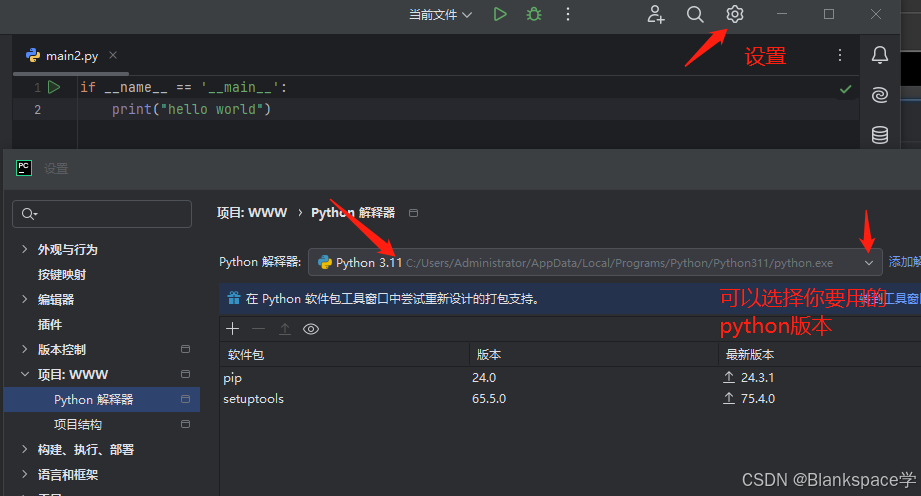The width and height of the screenshot is (921, 496).
Task: Select 按键映射 in settings tree
Action: [62, 274]
